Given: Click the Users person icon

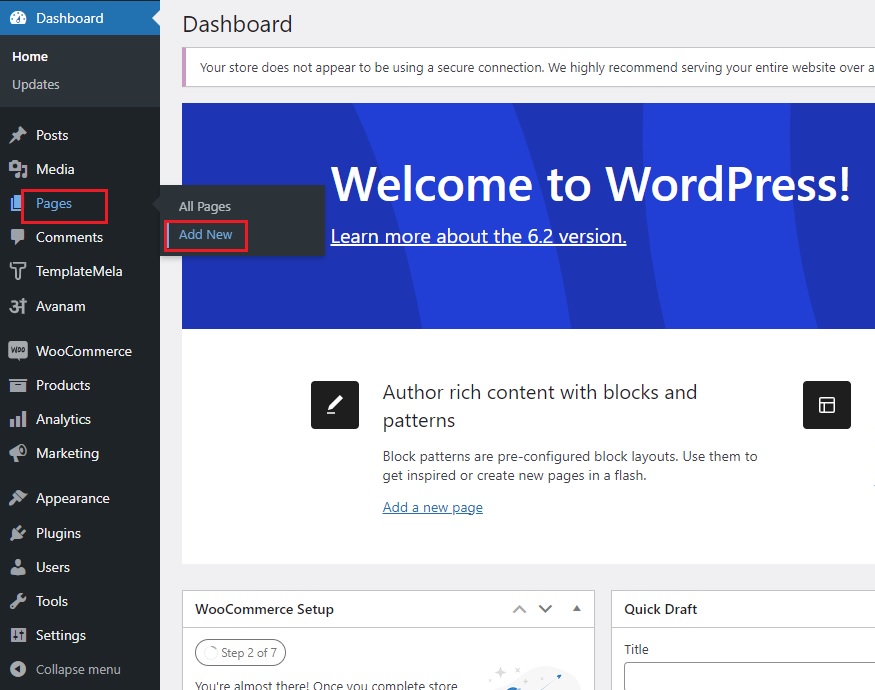Looking at the screenshot, I should click(18, 567).
